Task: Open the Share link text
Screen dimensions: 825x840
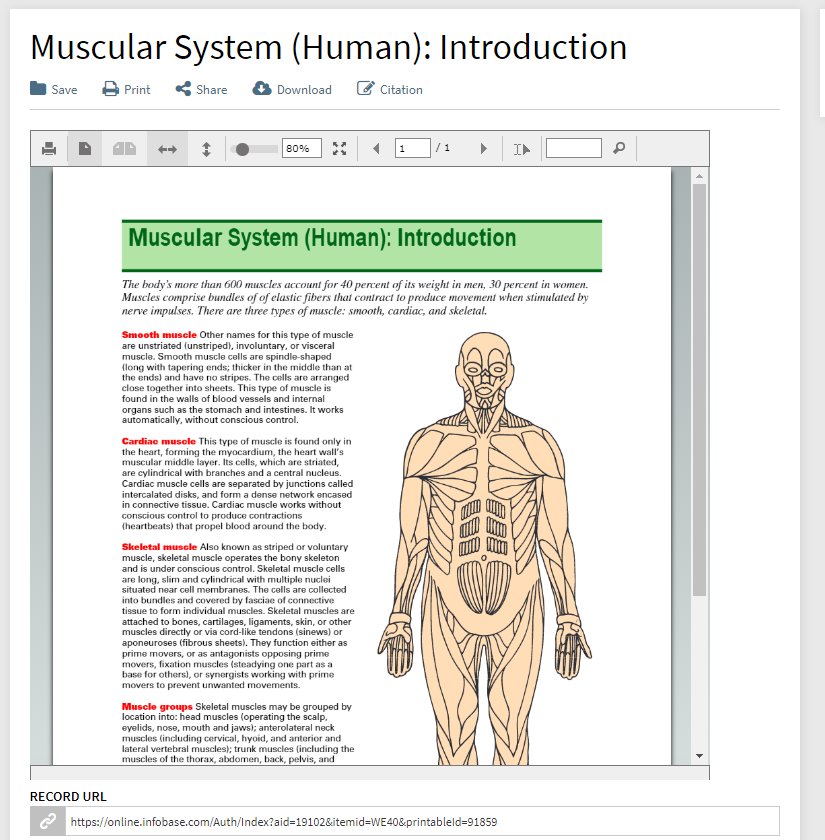Action: point(212,90)
